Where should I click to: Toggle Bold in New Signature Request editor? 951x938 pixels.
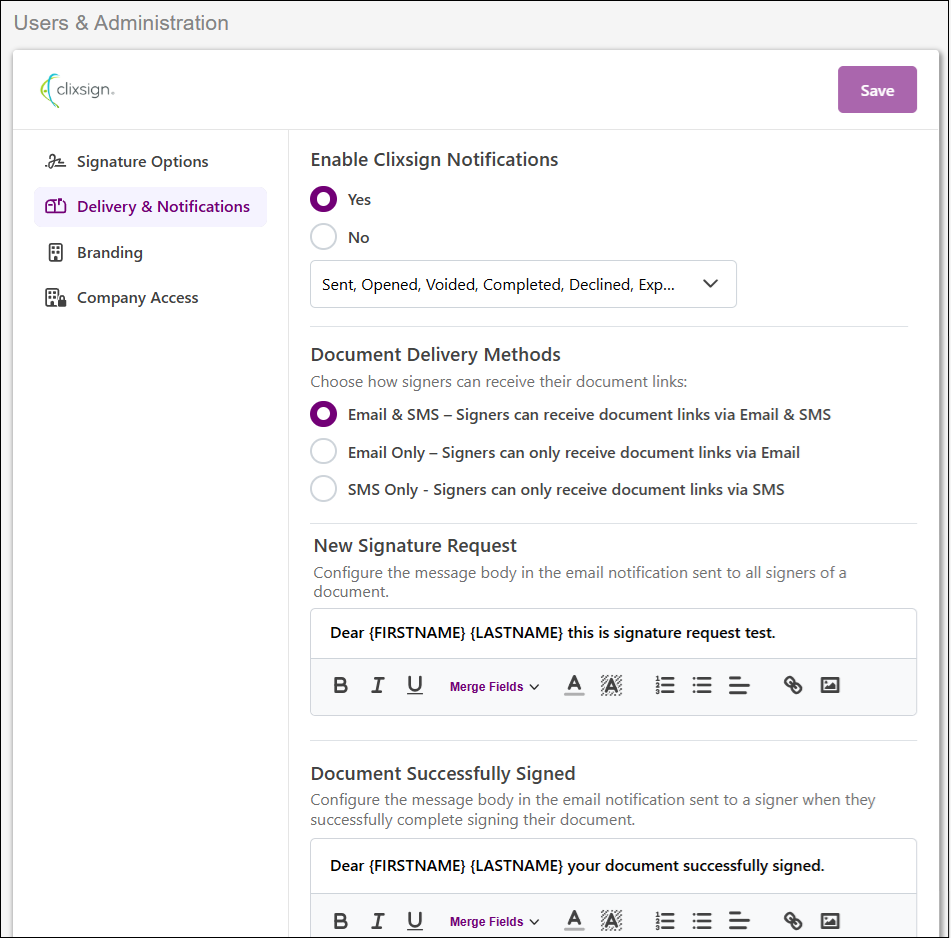[340, 685]
